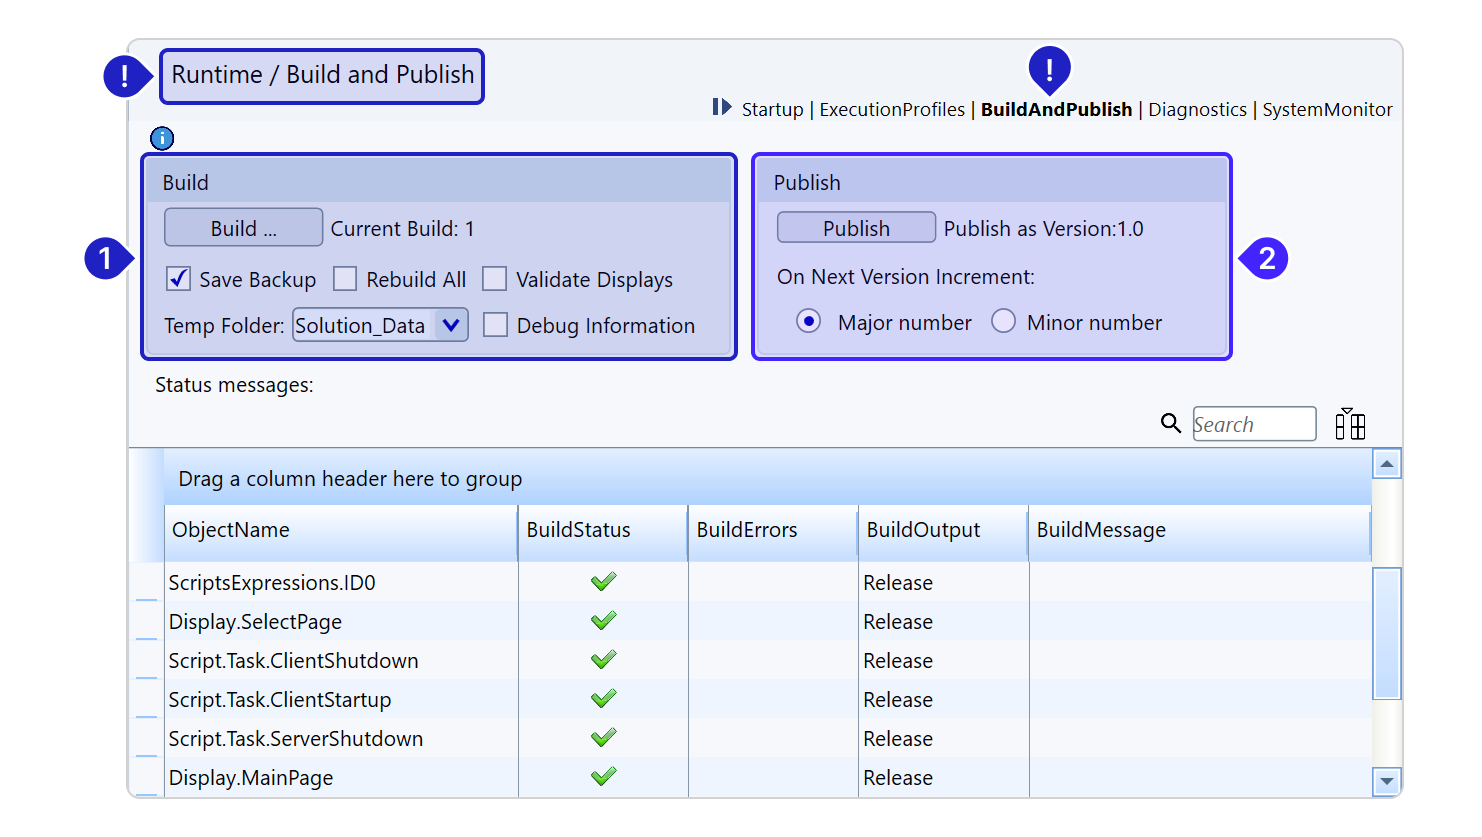The height and width of the screenshot is (837, 1482).
Task: Open the ExecutionProfiles tab
Action: (x=892, y=109)
